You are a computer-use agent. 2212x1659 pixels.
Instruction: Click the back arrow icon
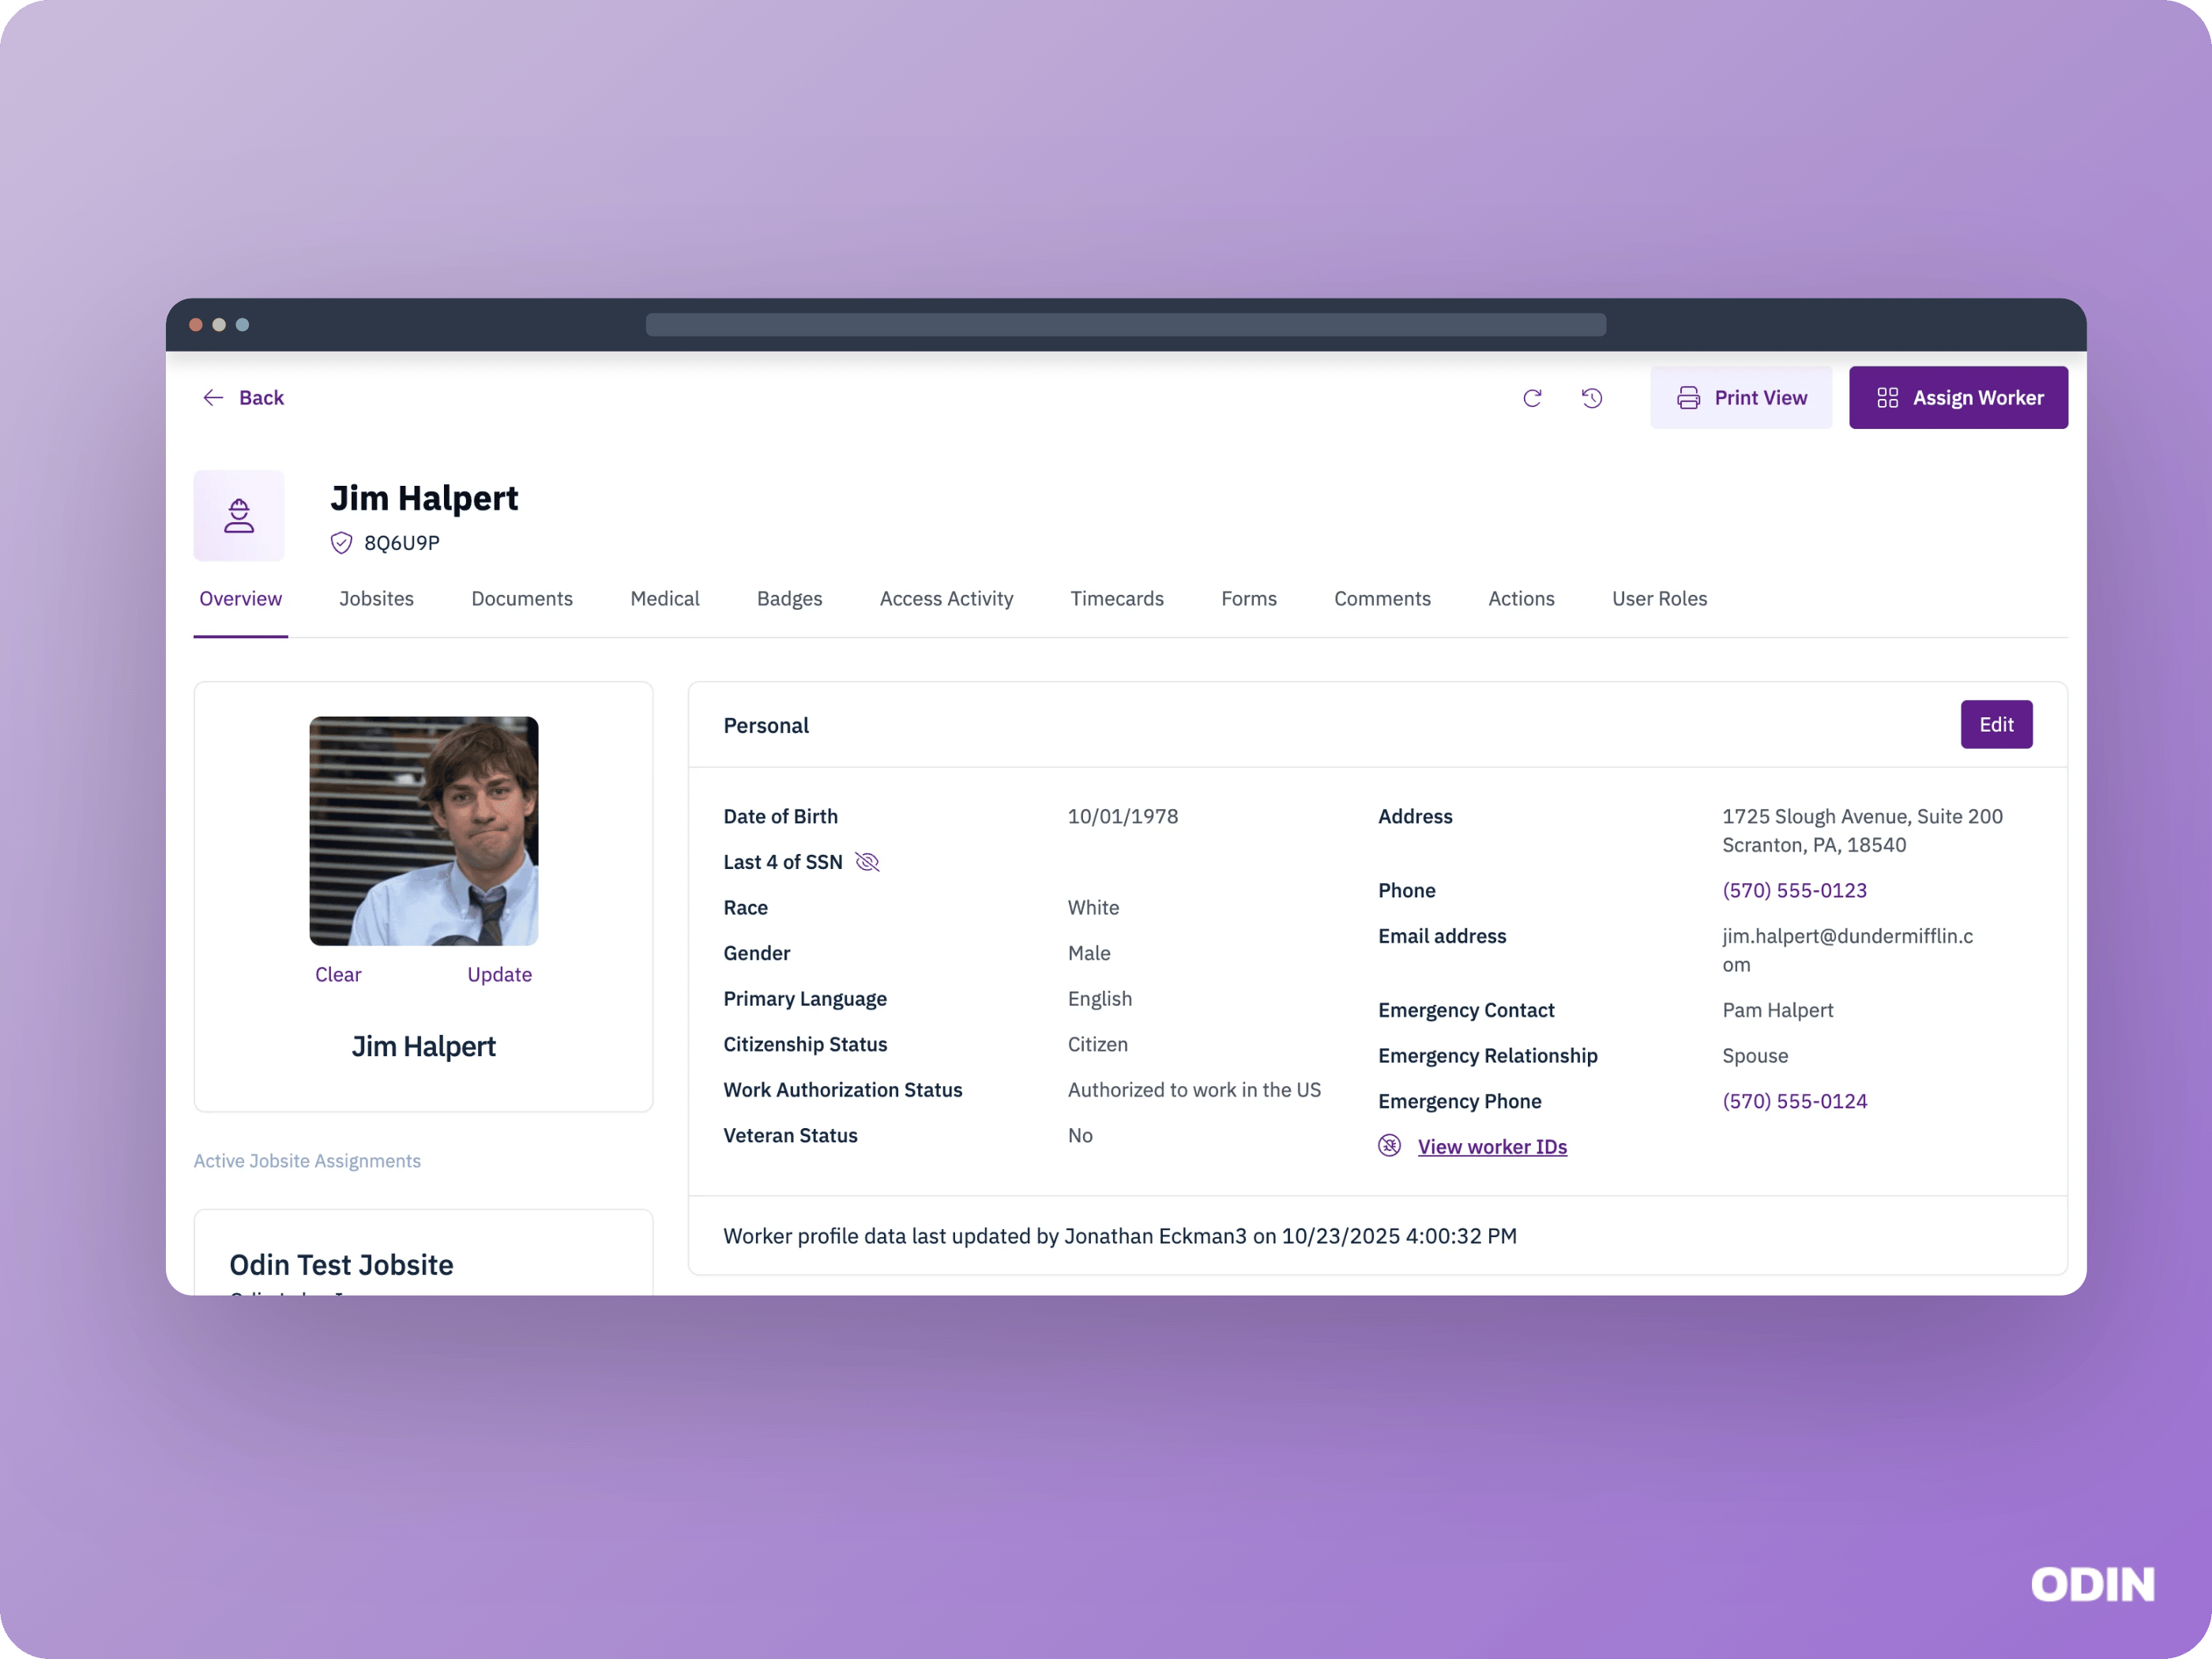point(213,398)
